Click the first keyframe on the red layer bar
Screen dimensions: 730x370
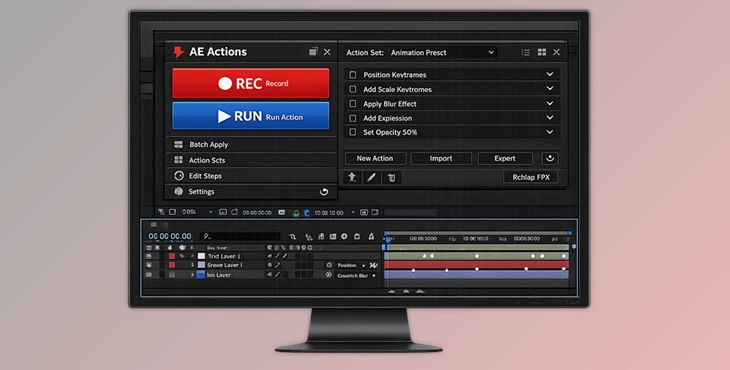[413, 270]
